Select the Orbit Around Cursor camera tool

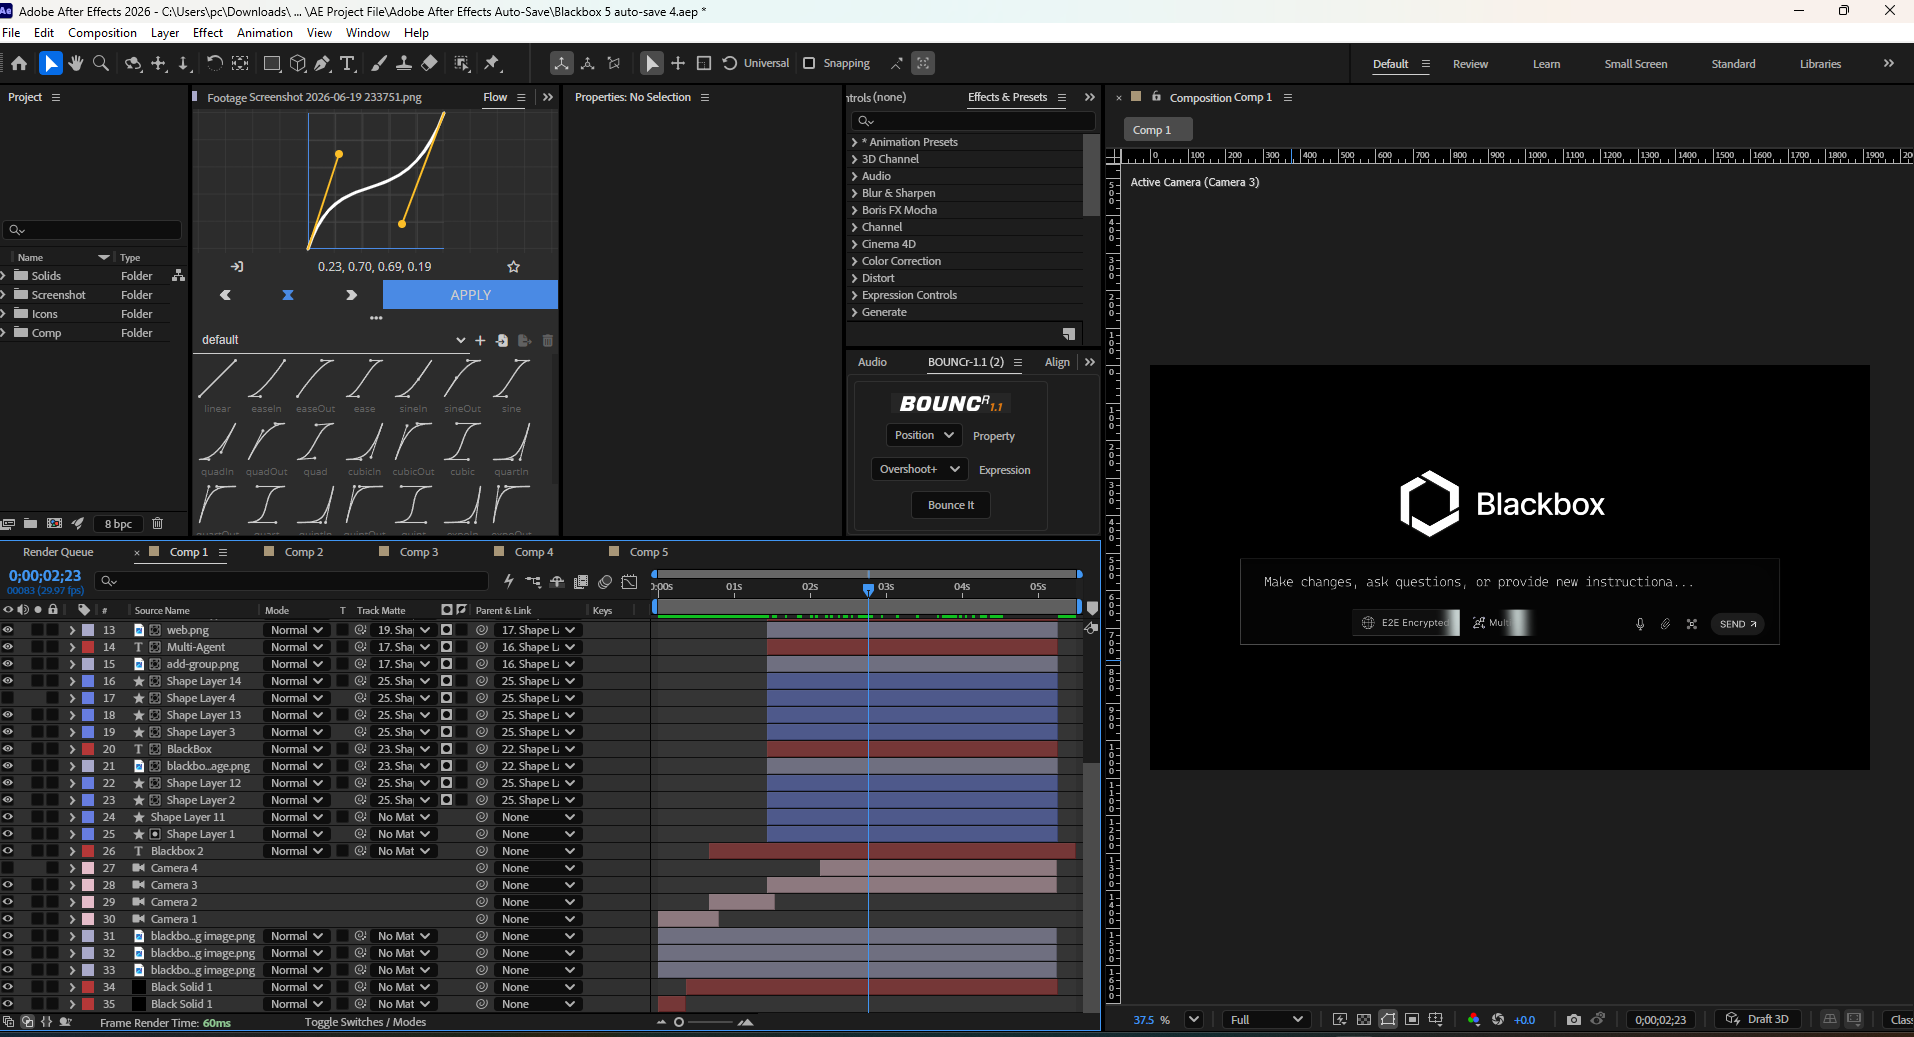click(133, 63)
